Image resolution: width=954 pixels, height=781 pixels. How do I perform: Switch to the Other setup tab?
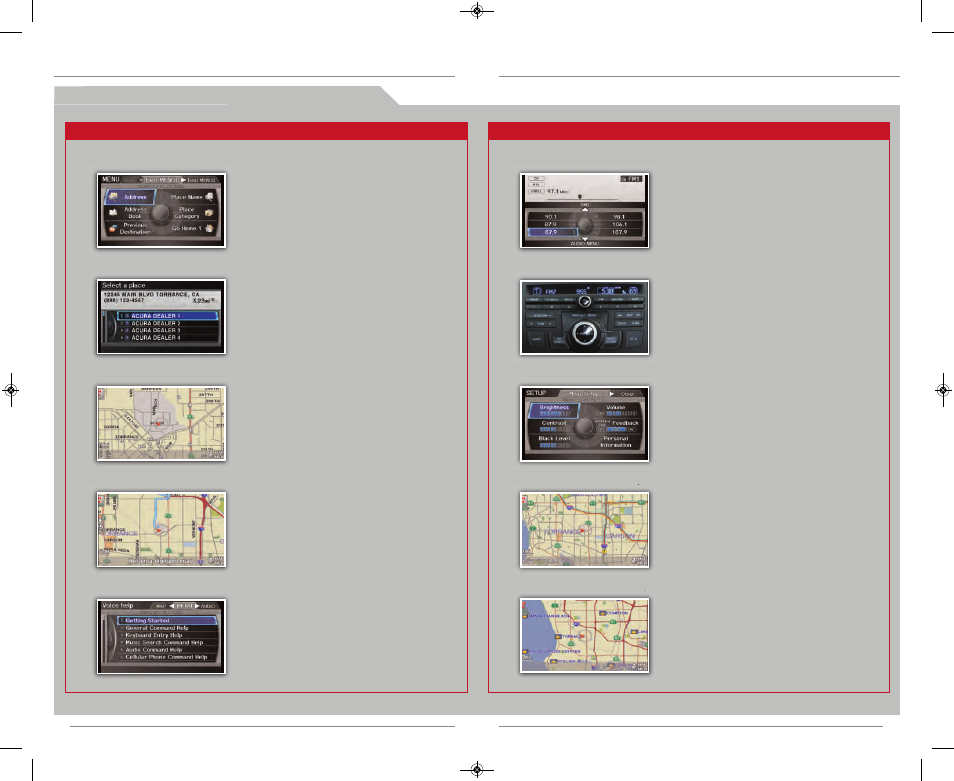pyautogui.click(x=627, y=394)
